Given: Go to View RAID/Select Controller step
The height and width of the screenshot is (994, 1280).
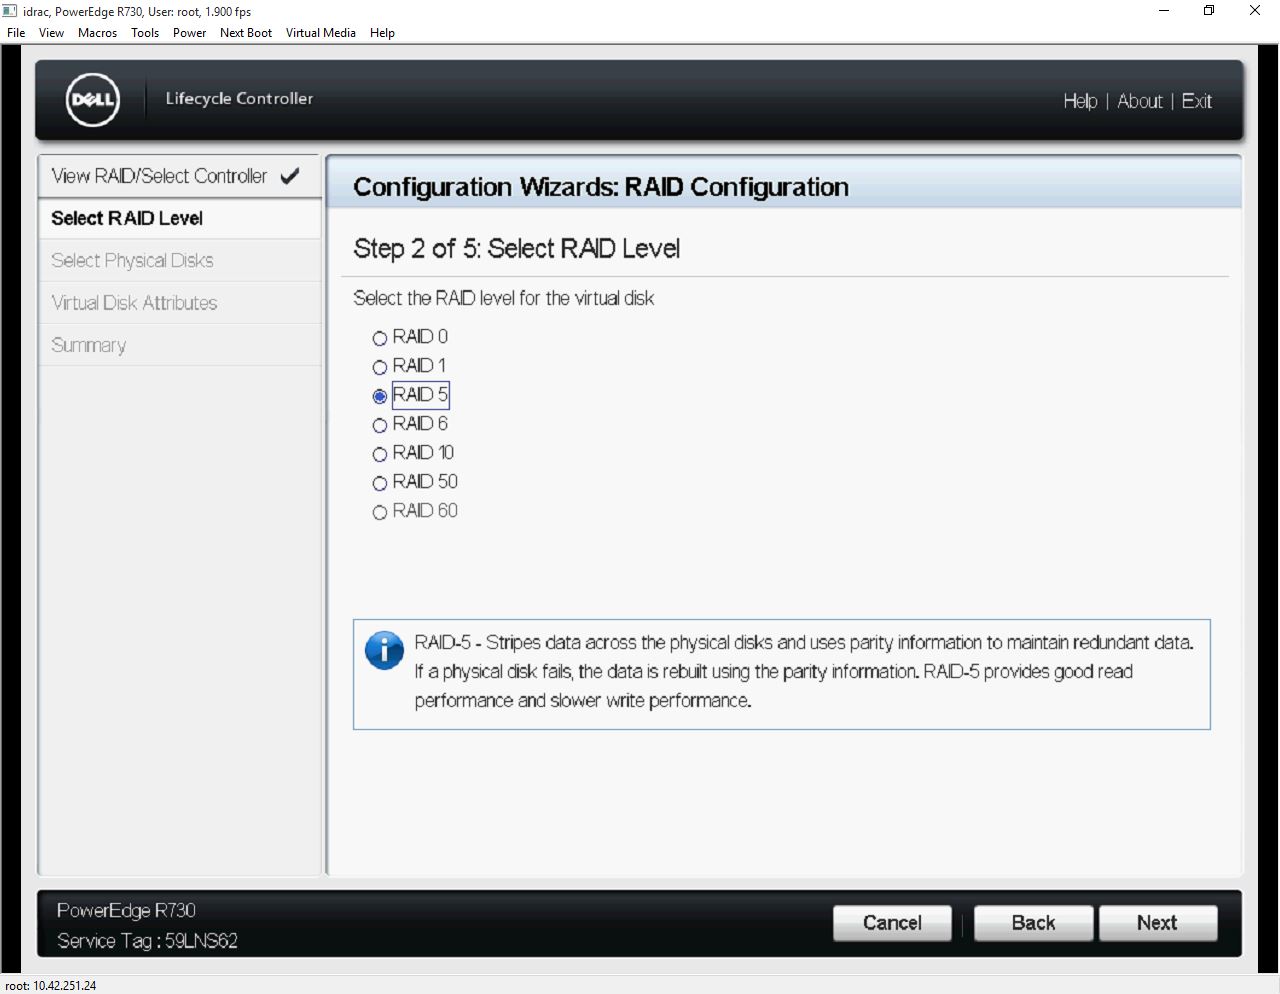Looking at the screenshot, I should tap(180, 176).
